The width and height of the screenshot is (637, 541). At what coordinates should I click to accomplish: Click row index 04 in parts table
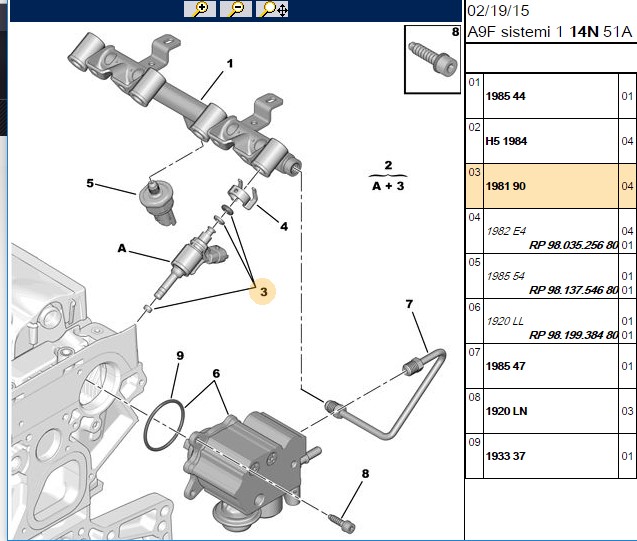click(x=474, y=217)
